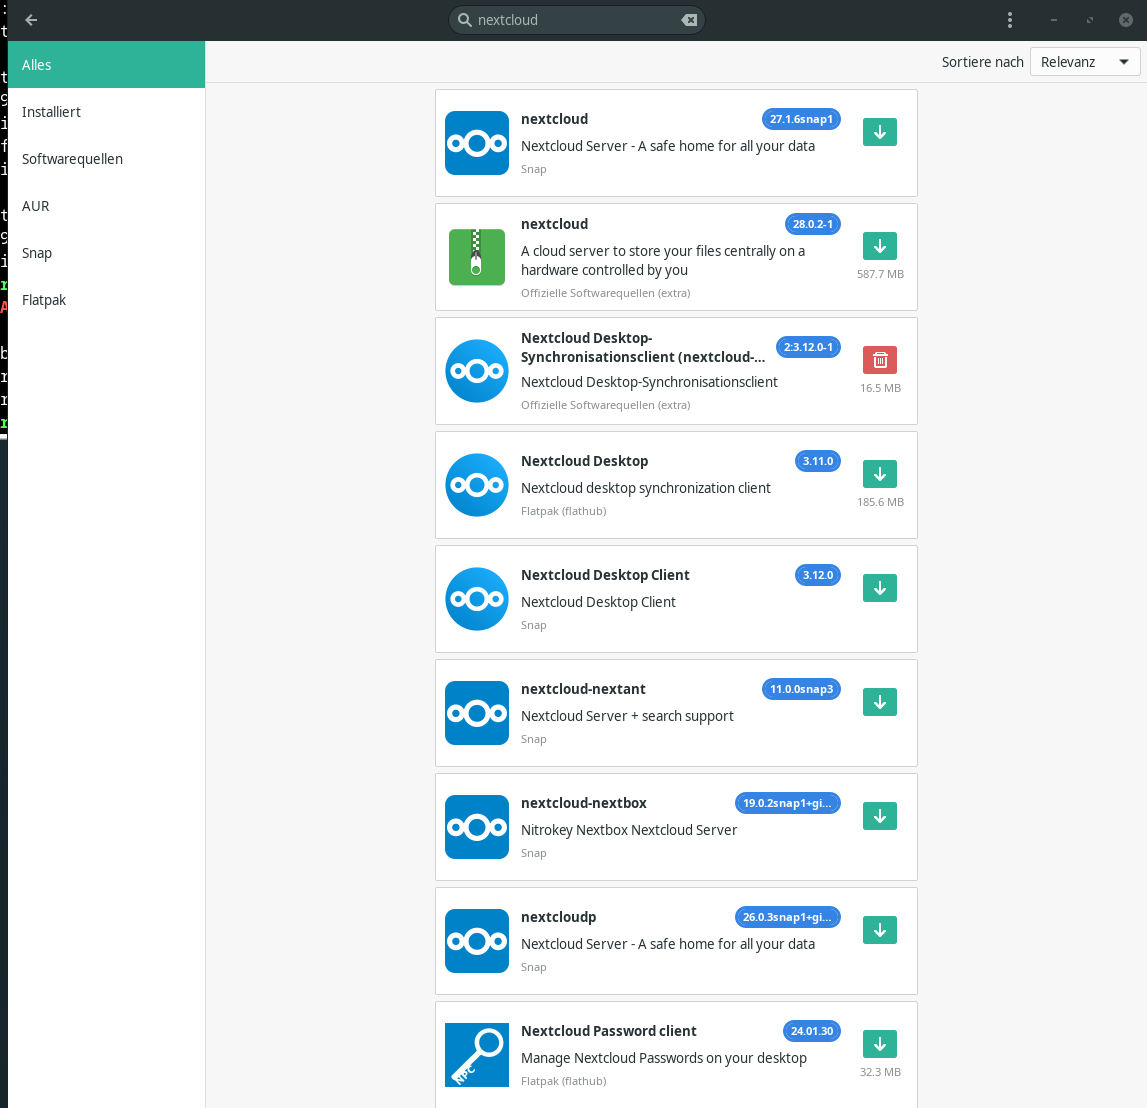Click the 3.11.0 version badge
Image resolution: width=1147 pixels, height=1108 pixels.
click(x=818, y=461)
